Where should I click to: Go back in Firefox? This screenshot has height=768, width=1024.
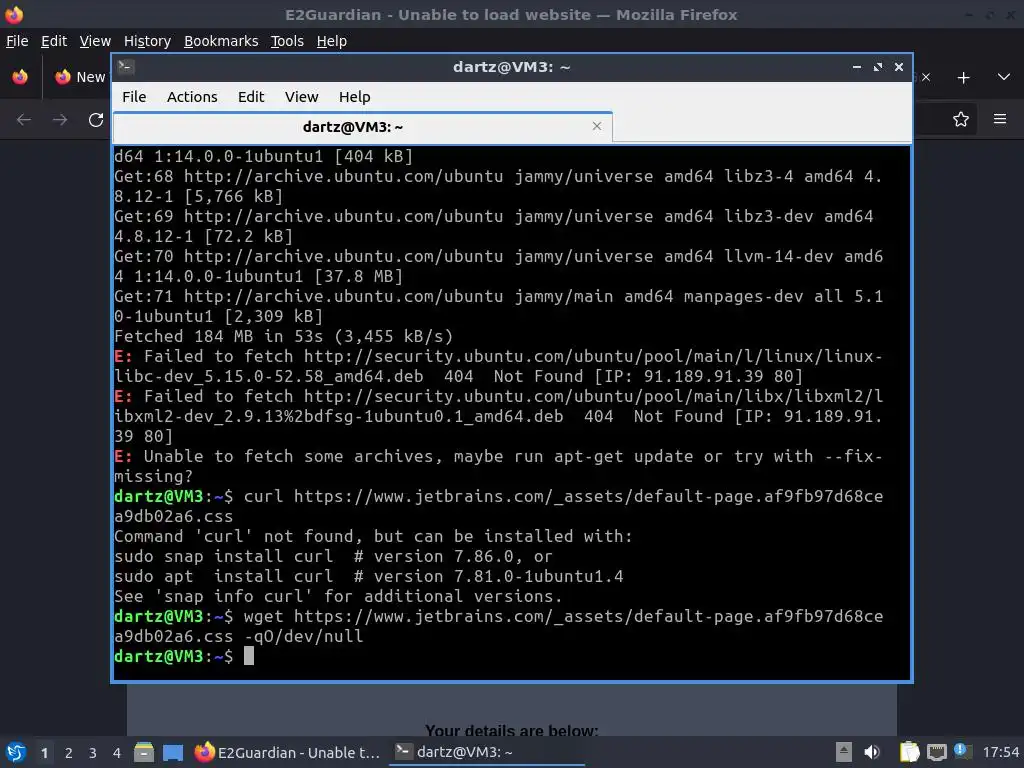click(x=24, y=120)
